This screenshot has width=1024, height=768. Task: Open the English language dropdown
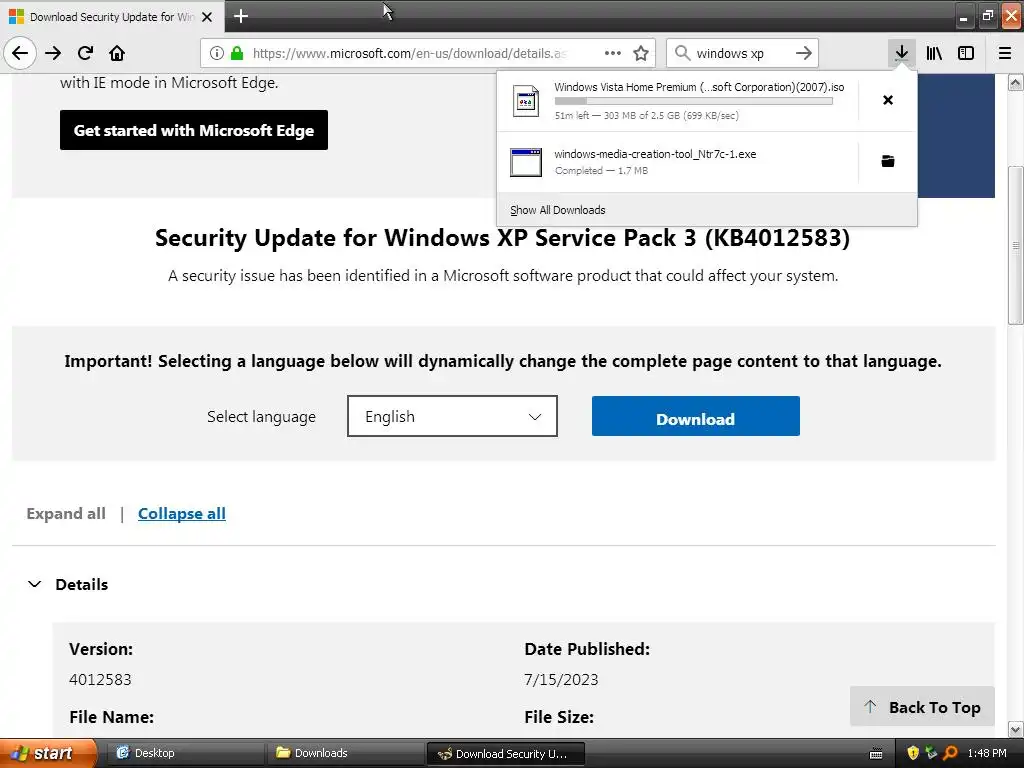pos(452,417)
